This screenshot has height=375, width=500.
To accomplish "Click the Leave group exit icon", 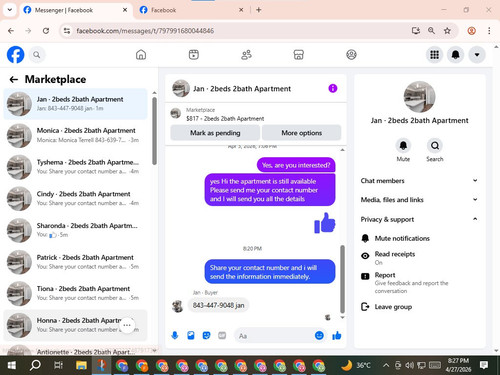I will [365, 307].
